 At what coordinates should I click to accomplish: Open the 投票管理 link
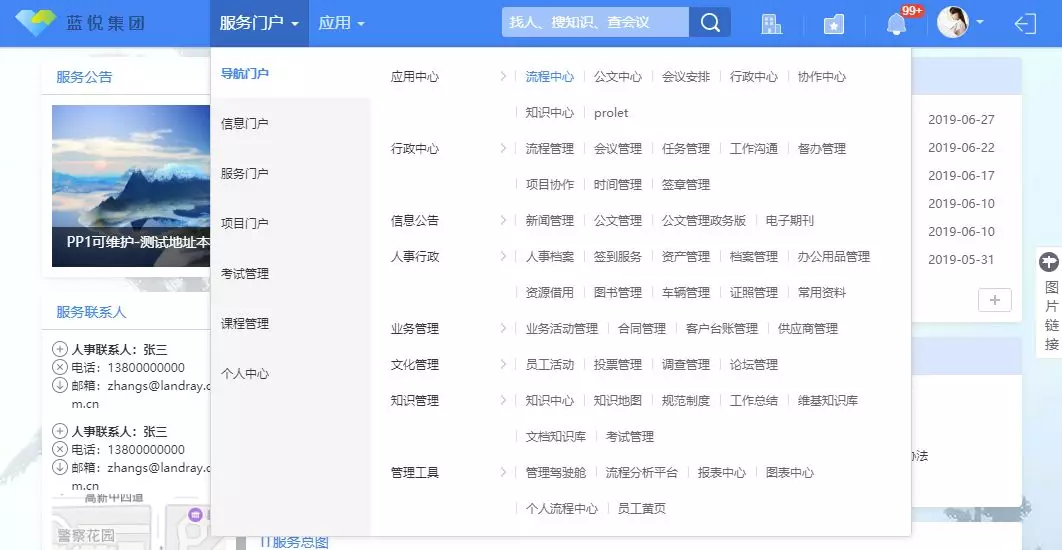click(x=618, y=364)
